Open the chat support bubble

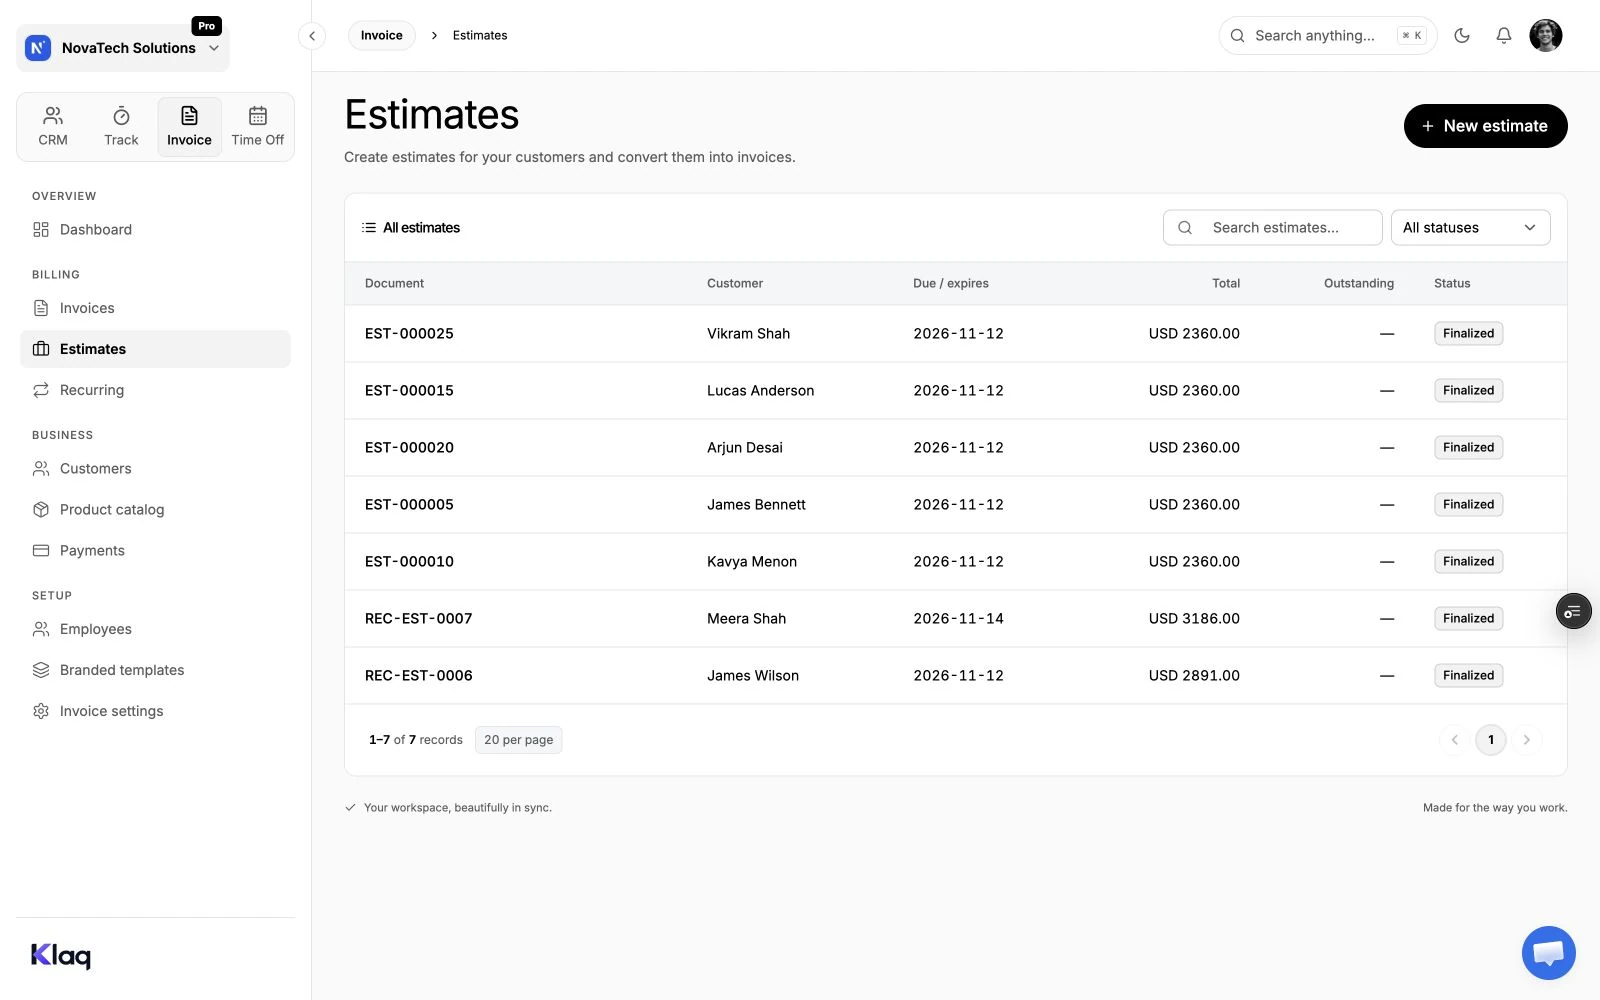(1549, 953)
